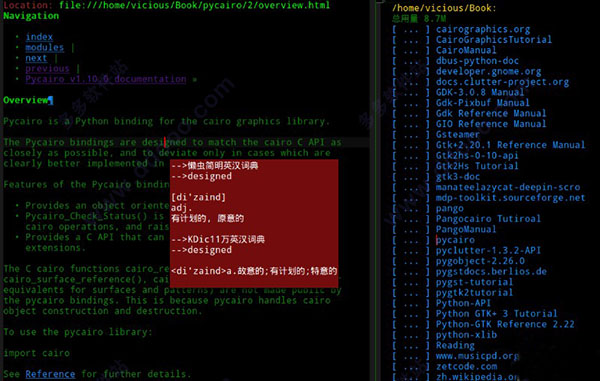600x381 pixels.
Task: Open Pycairo v1.10.0 documentation link
Action: click(x=106, y=79)
